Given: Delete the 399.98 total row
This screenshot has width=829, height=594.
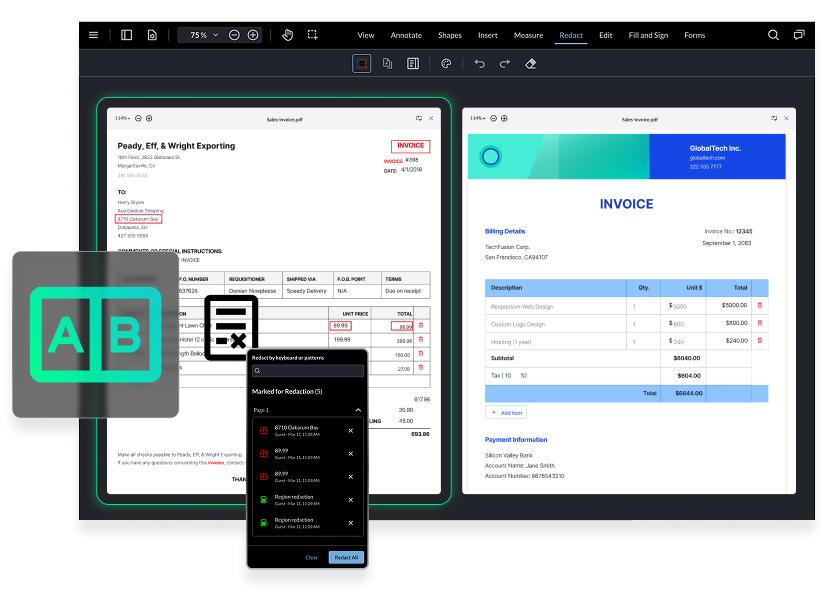Looking at the screenshot, I should pos(421,340).
